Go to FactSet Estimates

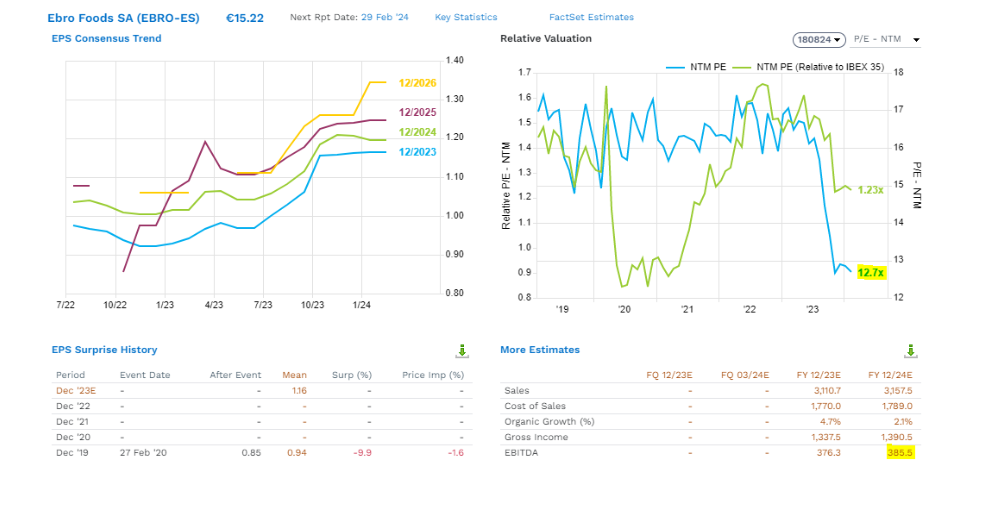click(x=591, y=17)
